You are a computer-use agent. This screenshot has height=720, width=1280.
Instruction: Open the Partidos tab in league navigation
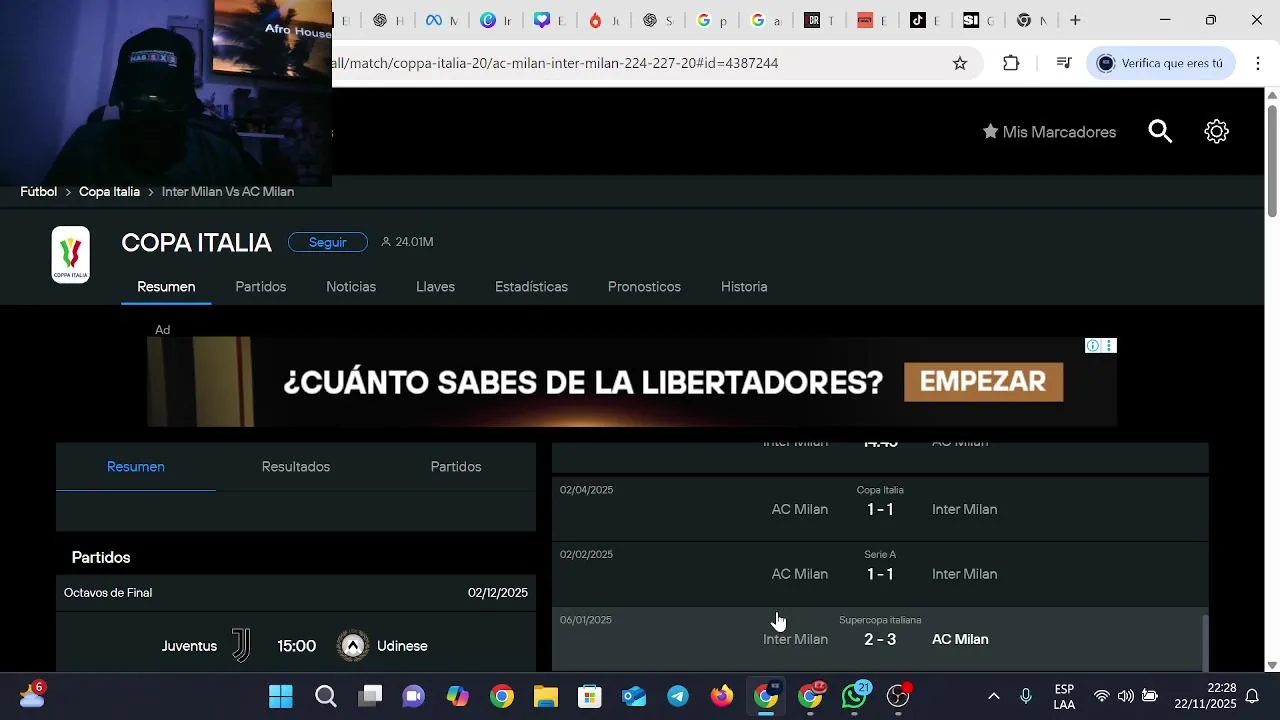(261, 287)
